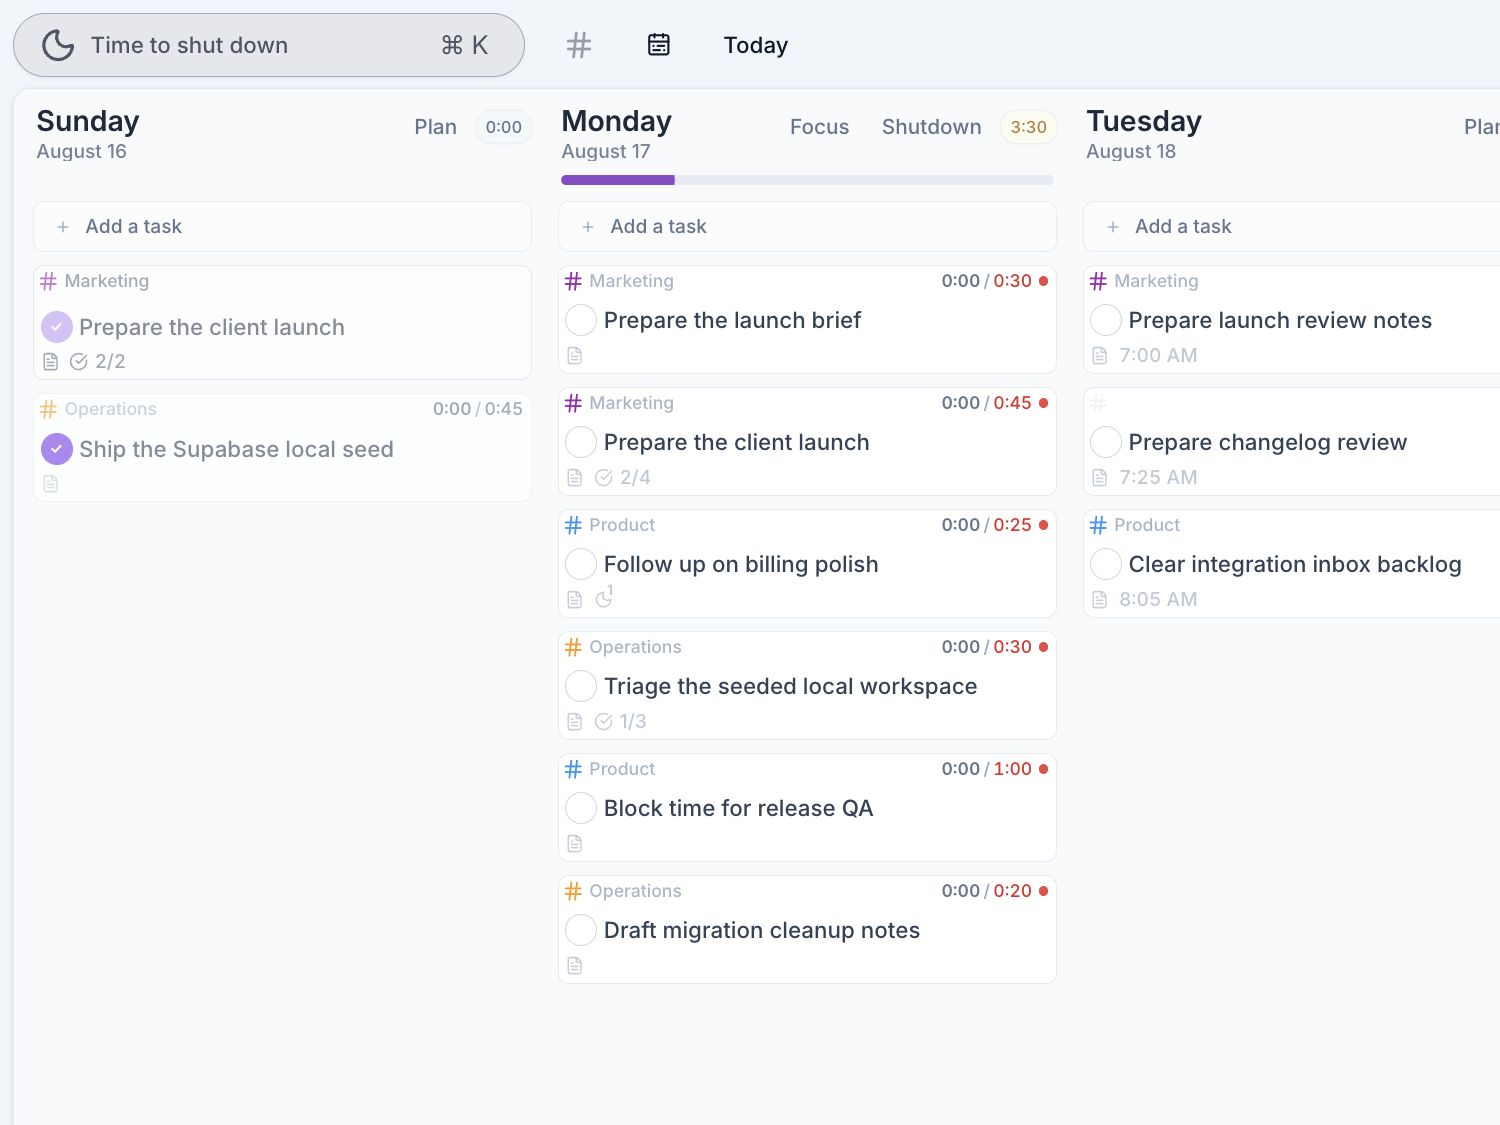Screen dimensions: 1500x1125
Task: Mark Prepare the launch brief as complete
Action: point(581,320)
